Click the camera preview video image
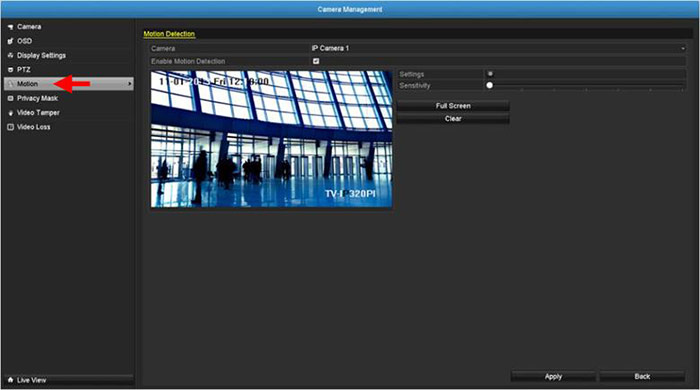 pos(271,139)
